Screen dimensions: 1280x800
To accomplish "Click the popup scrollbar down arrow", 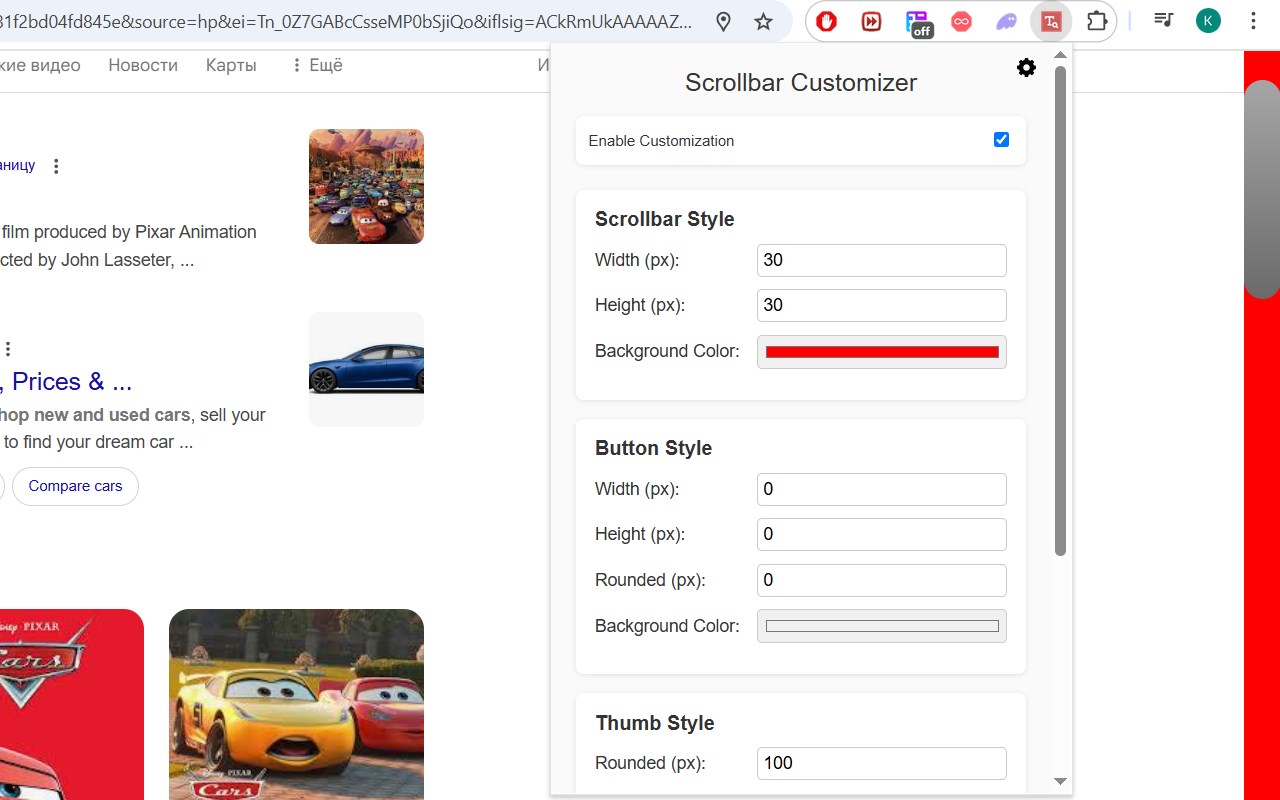I will tap(1061, 781).
